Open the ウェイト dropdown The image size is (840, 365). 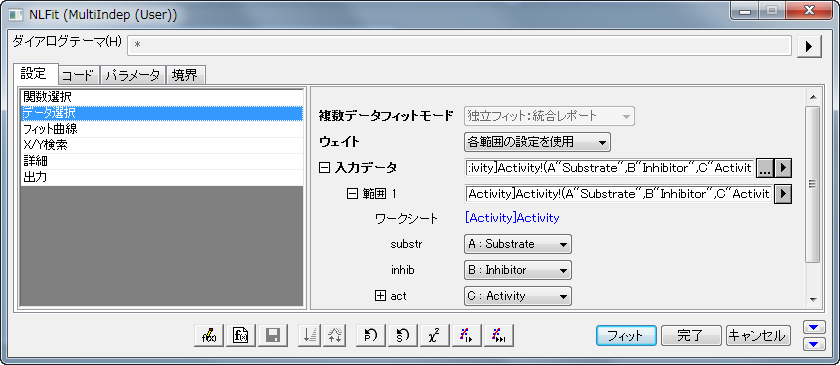coord(537,142)
